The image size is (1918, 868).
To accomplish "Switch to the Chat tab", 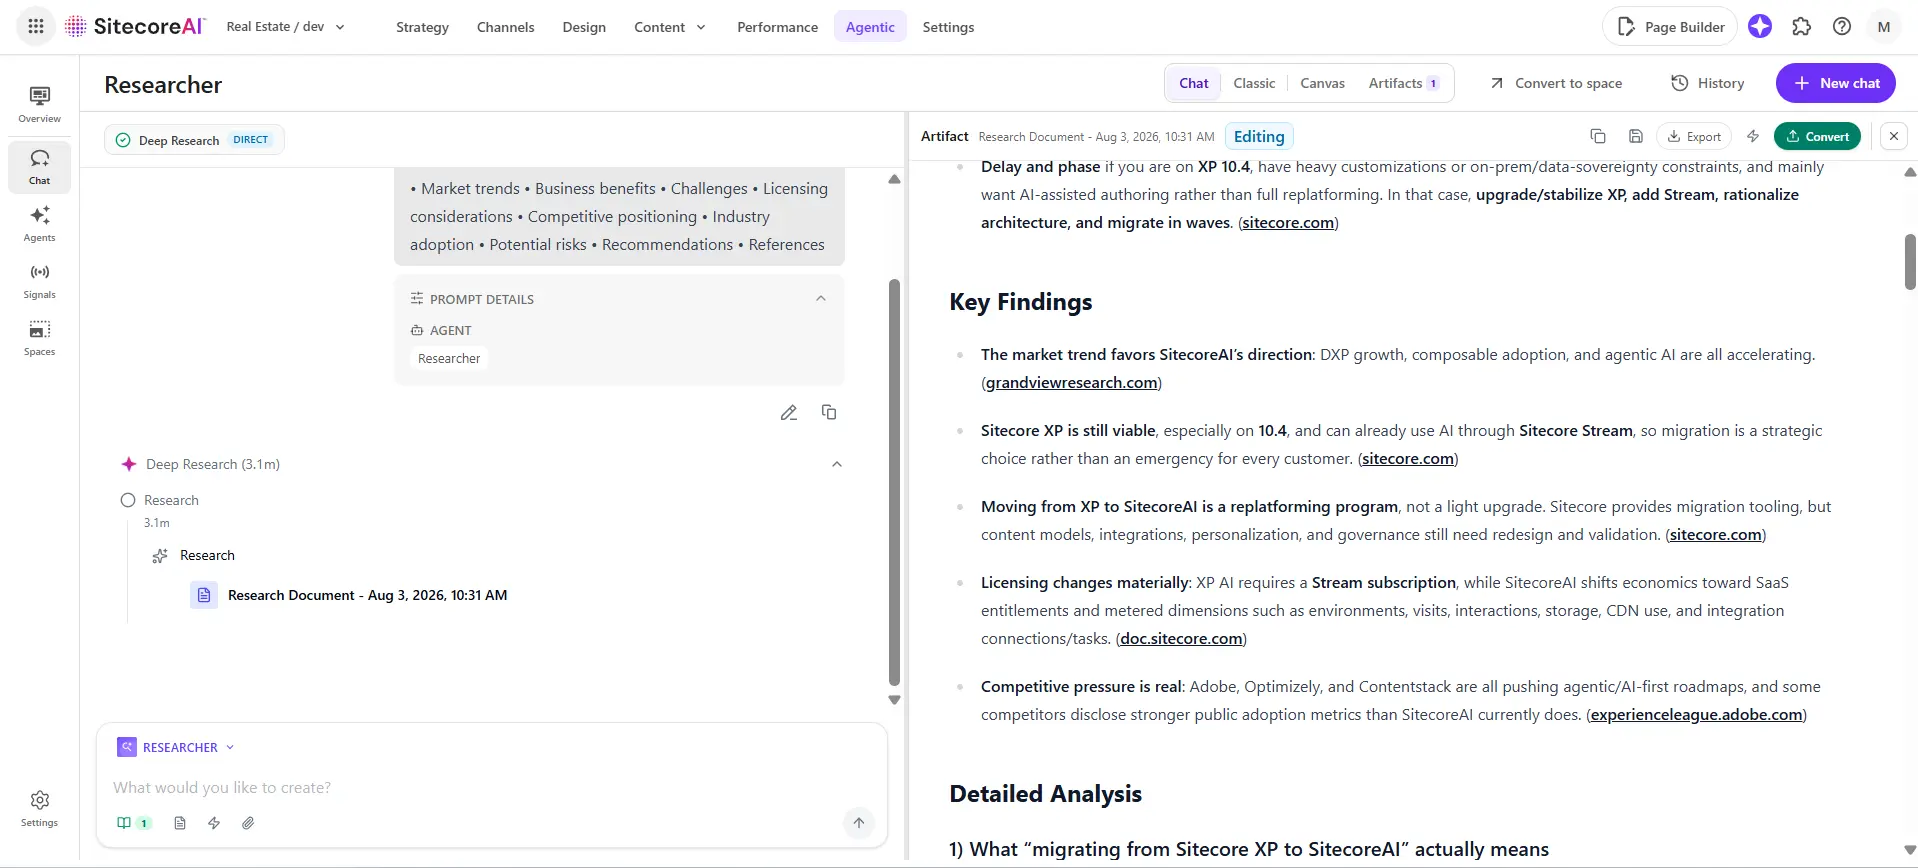I will tap(1194, 83).
